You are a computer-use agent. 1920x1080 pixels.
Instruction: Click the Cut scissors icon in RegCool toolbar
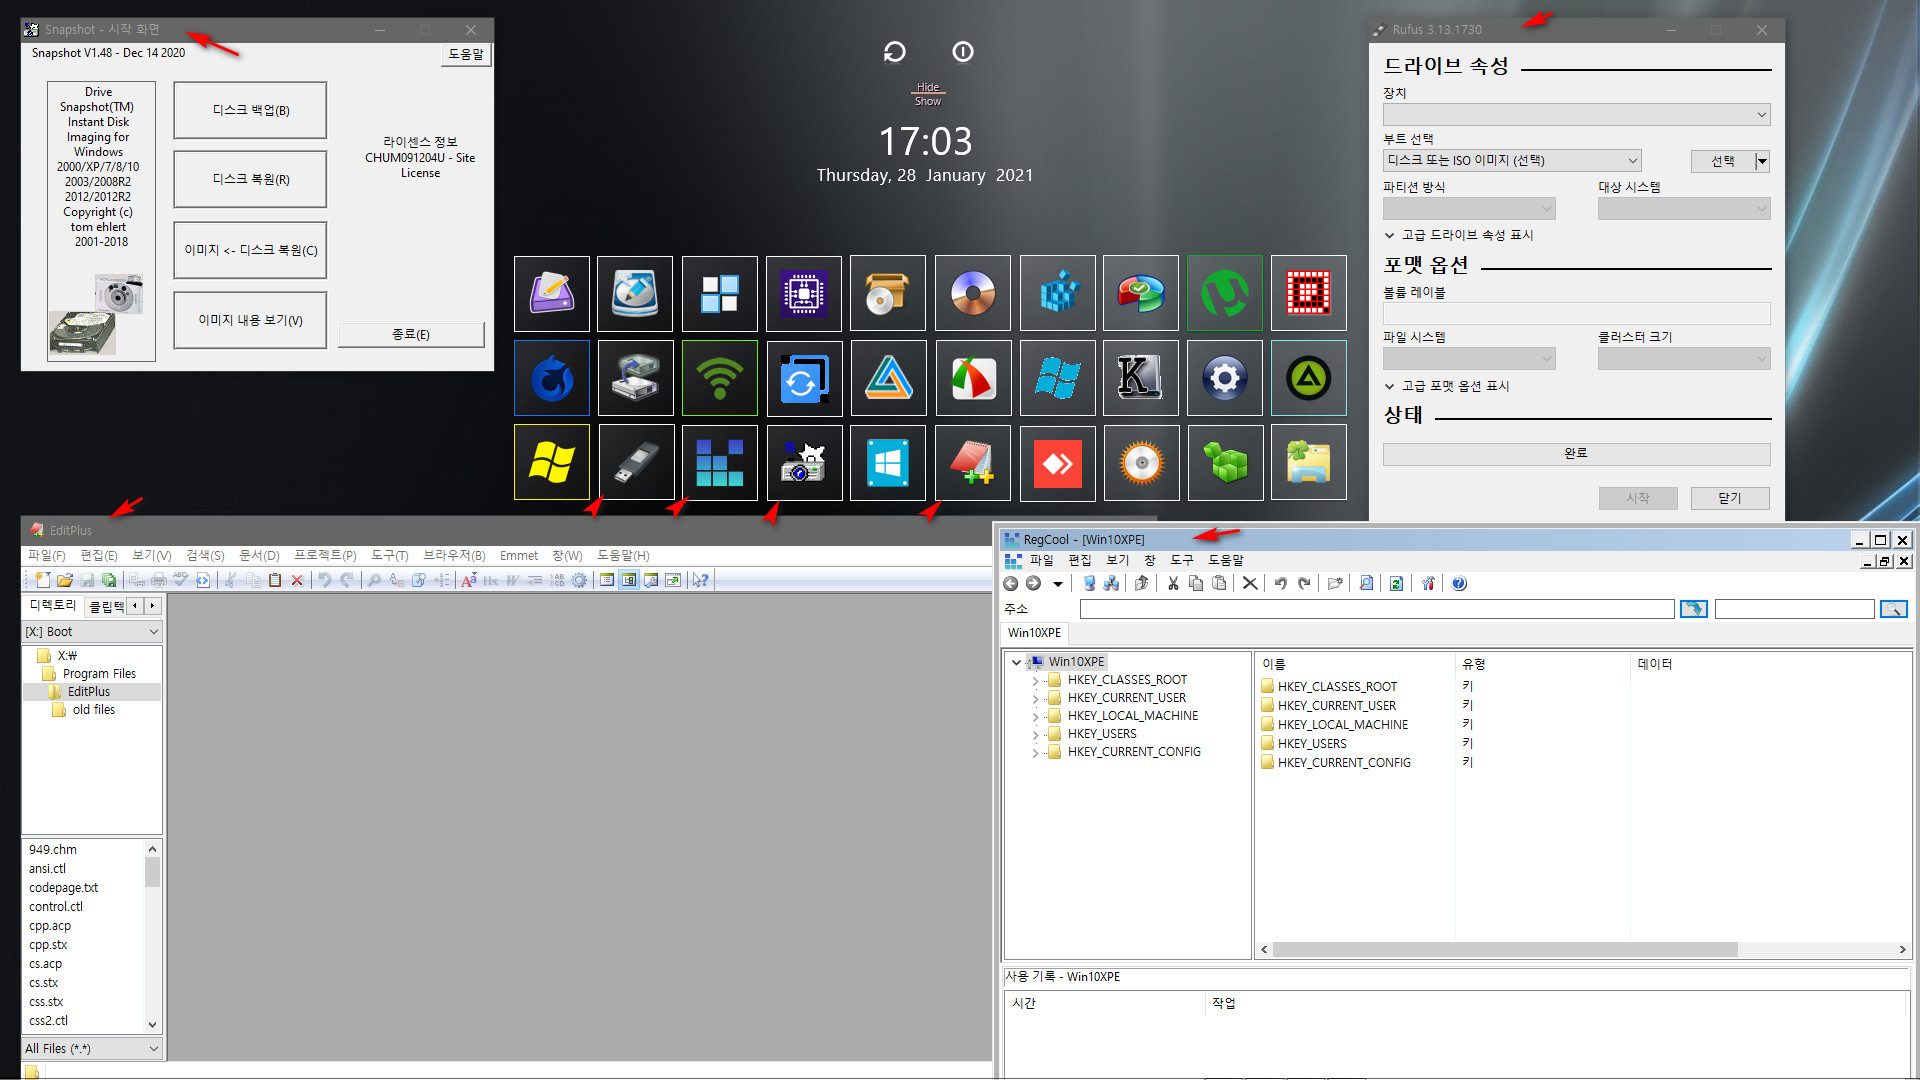pyautogui.click(x=1173, y=584)
